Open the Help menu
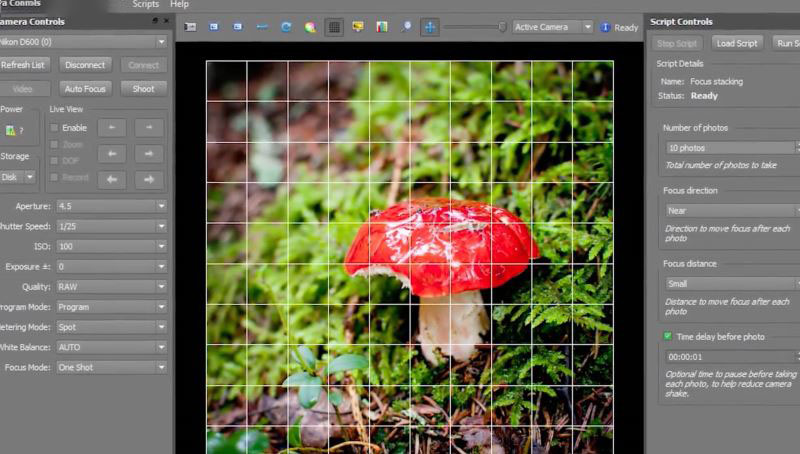The width and height of the screenshot is (800, 454). [179, 4]
